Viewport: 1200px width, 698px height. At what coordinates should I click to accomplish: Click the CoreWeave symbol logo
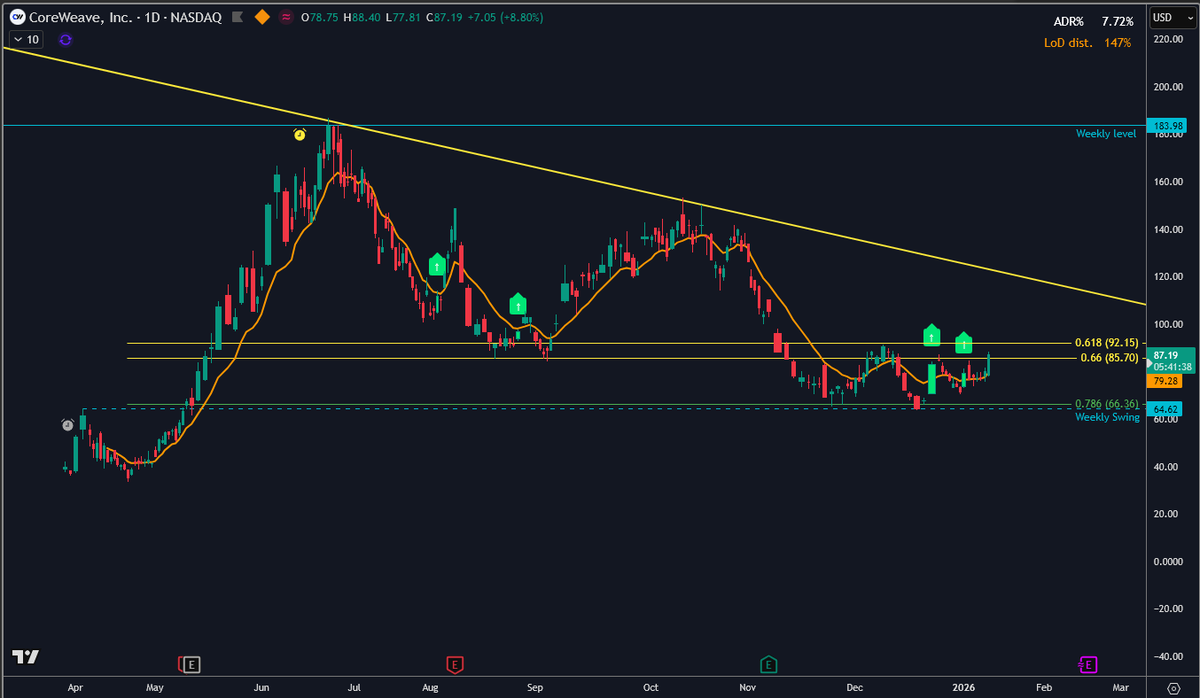click(18, 18)
